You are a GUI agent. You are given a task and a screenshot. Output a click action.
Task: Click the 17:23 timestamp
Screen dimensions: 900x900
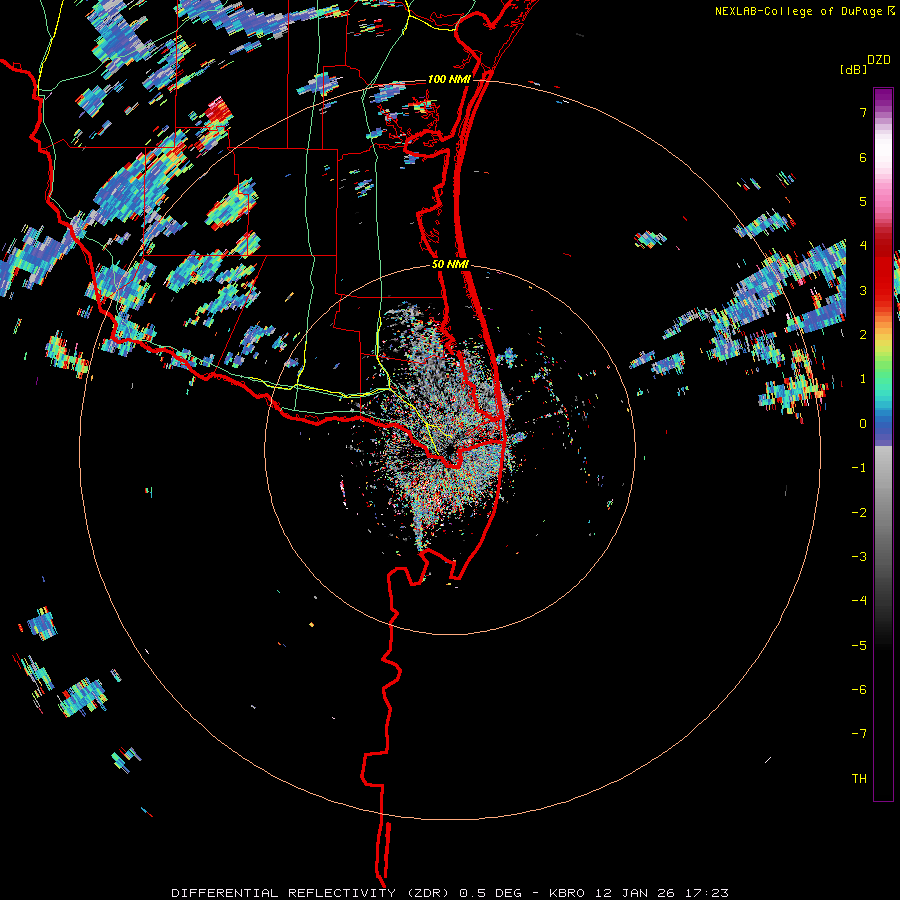pos(705,893)
